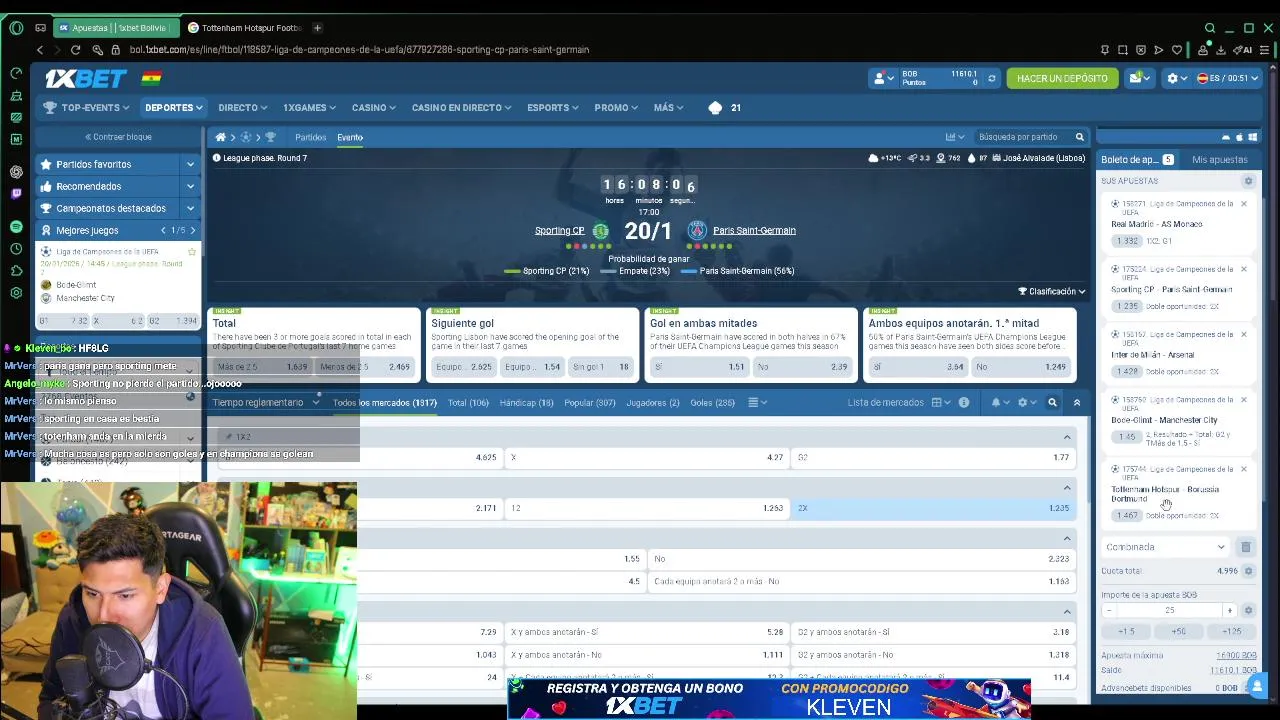Collapse all markets double-chevron icon

(1077, 402)
